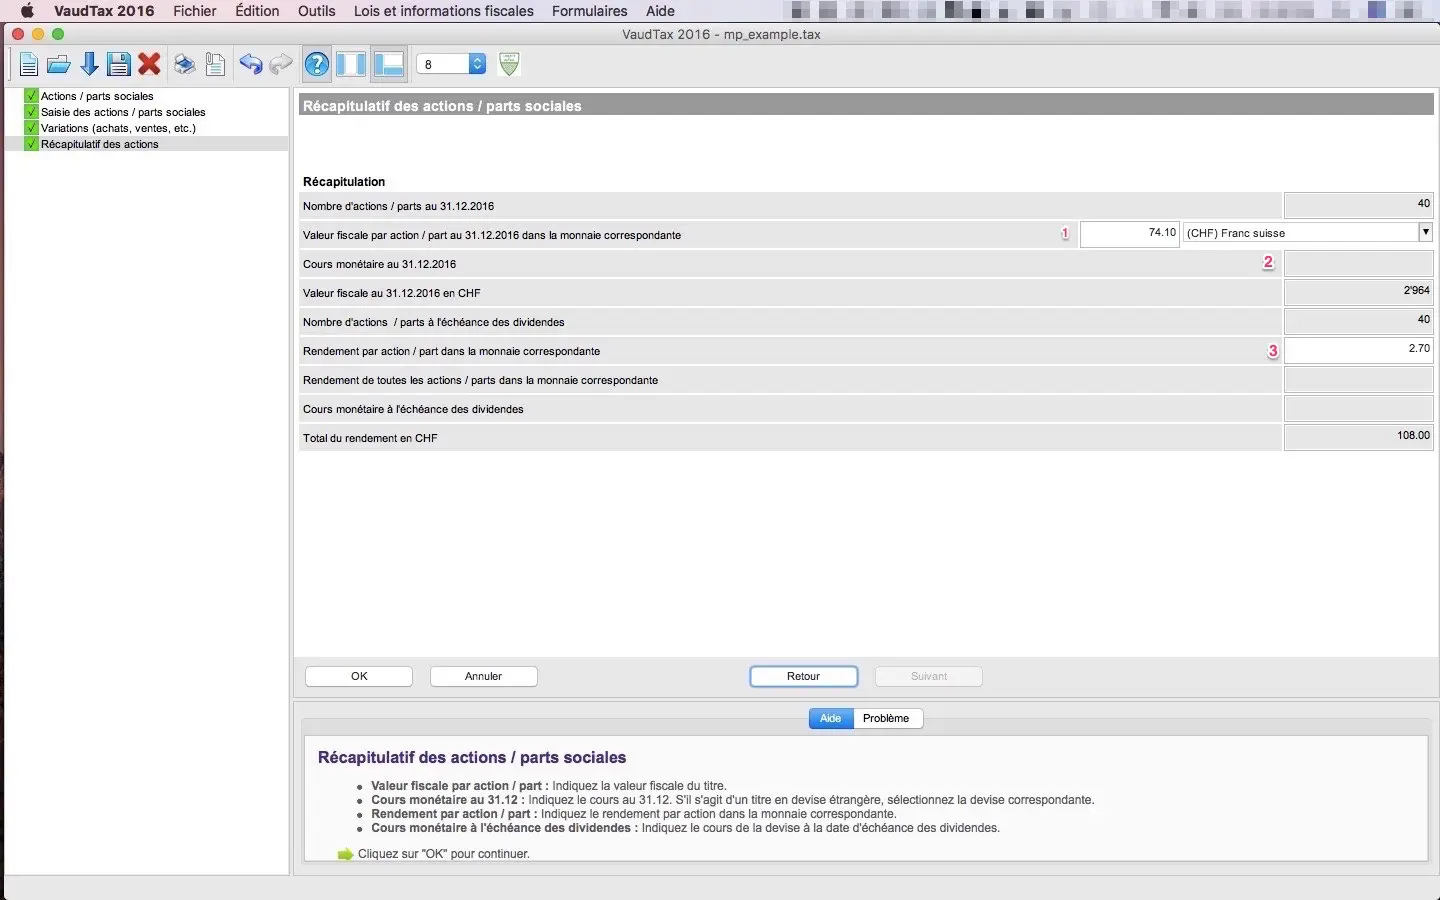Click the Valeur fiscale en CHF value 2'964
The height and width of the screenshot is (900, 1440).
[x=1358, y=292]
